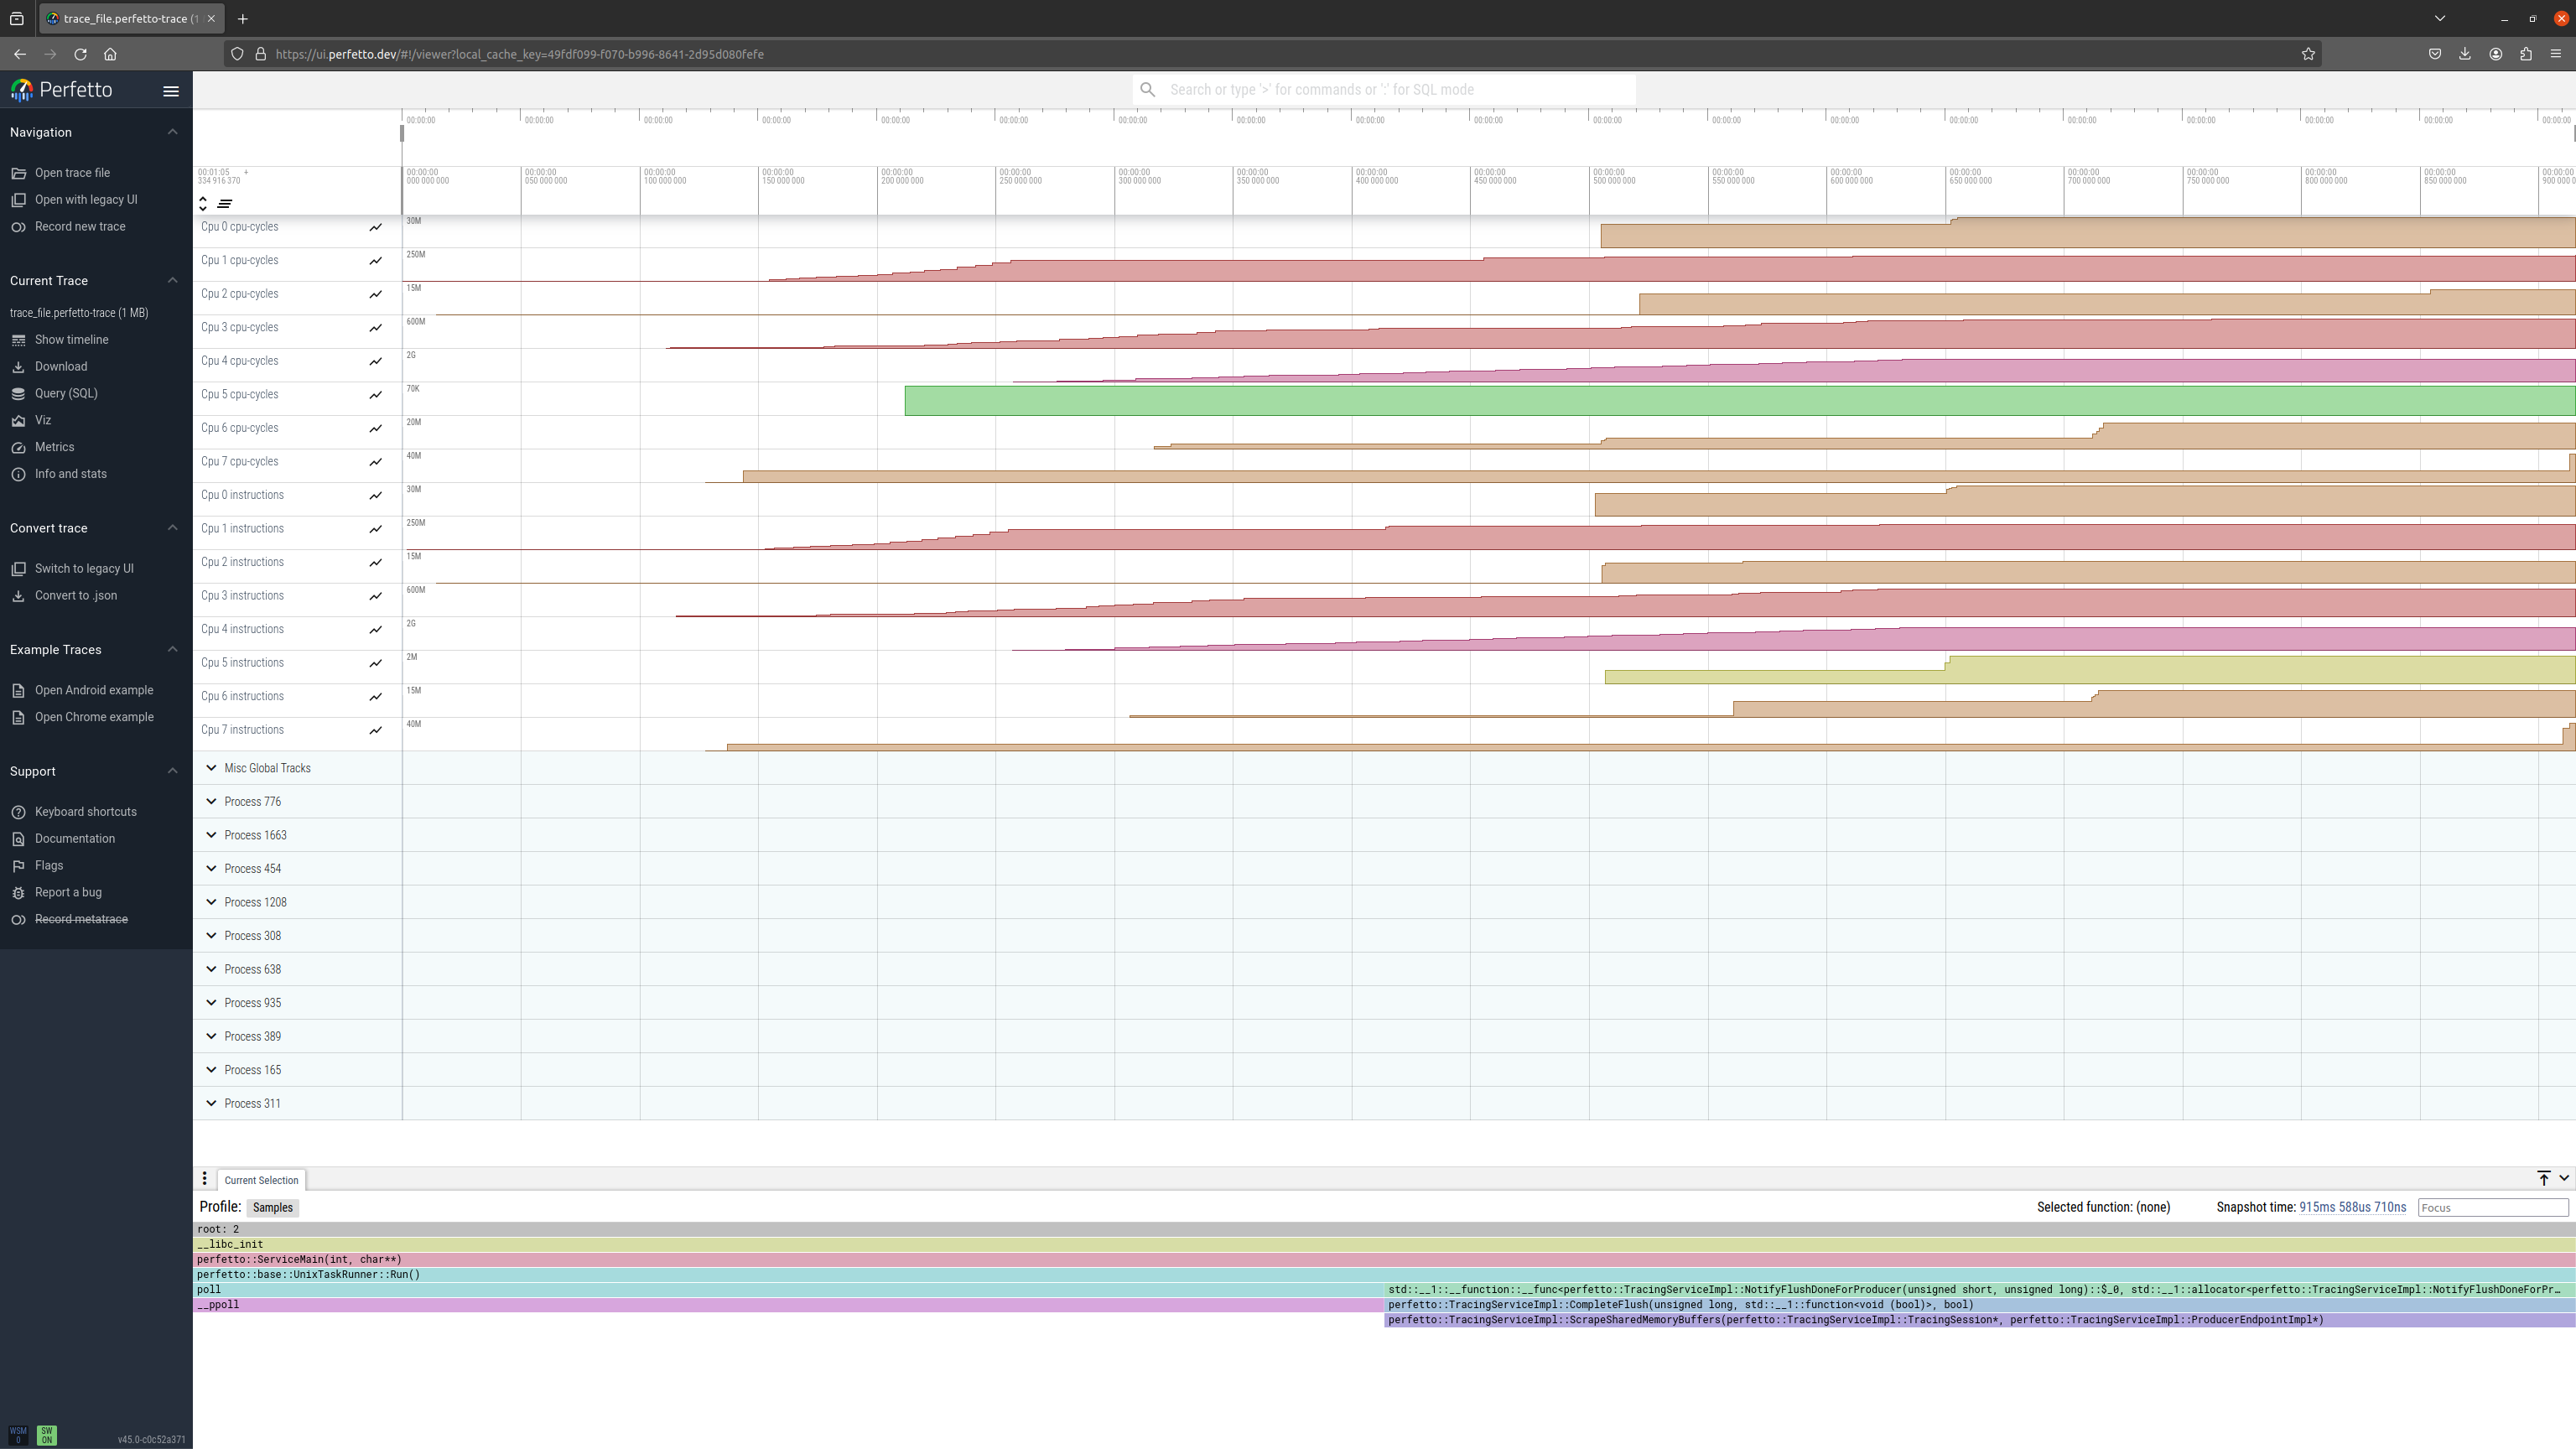Collapse the Example Traces section

[x=172, y=650]
